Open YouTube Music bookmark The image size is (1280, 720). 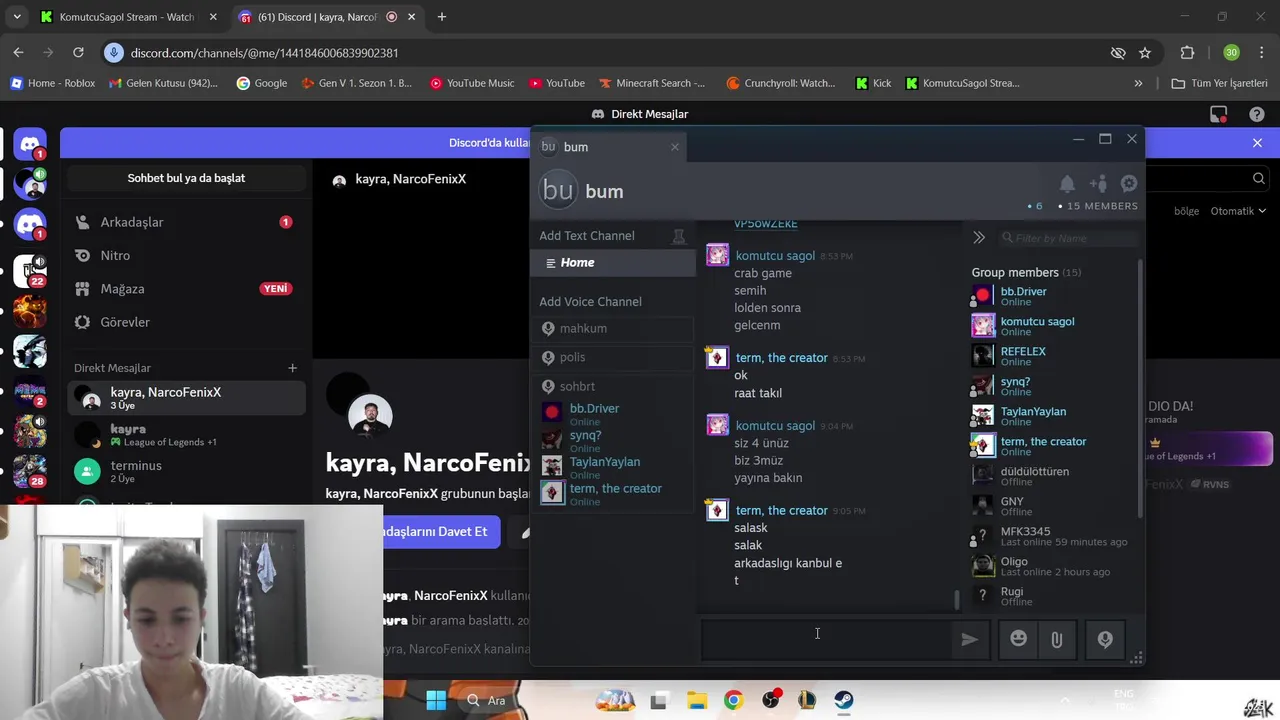[471, 83]
